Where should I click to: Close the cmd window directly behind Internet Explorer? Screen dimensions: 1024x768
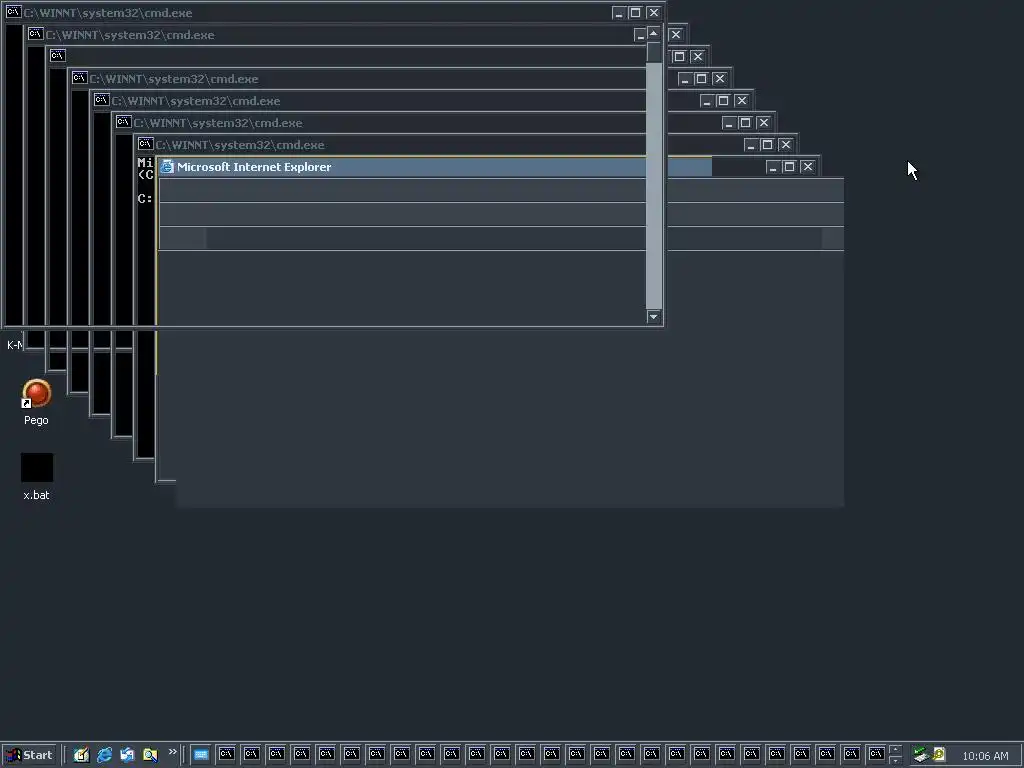click(786, 144)
